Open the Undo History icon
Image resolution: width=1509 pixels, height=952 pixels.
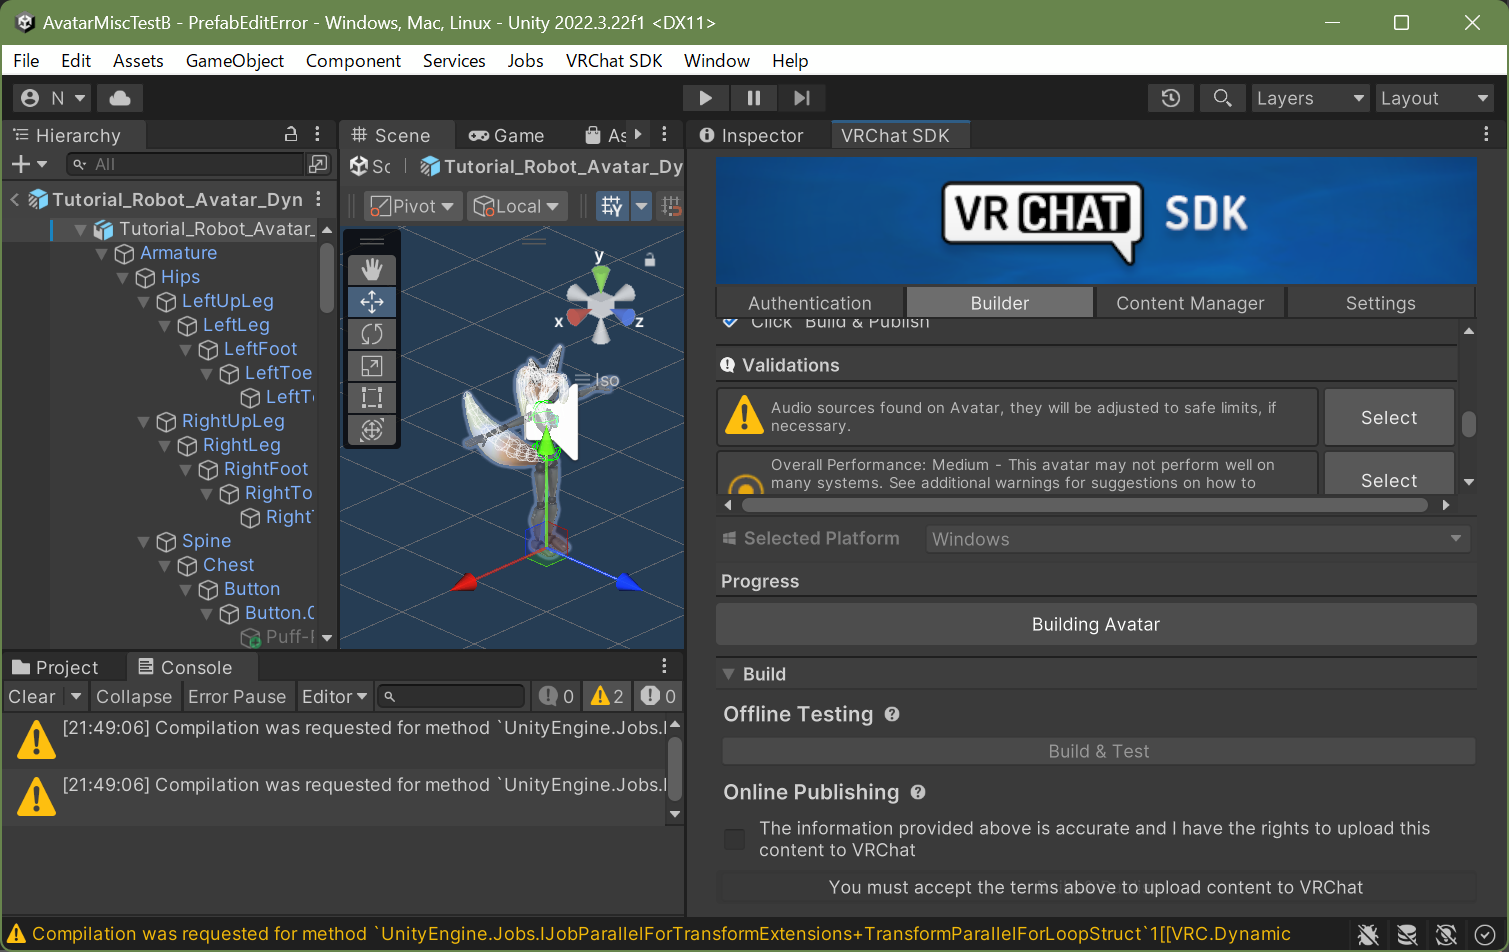click(x=1171, y=98)
